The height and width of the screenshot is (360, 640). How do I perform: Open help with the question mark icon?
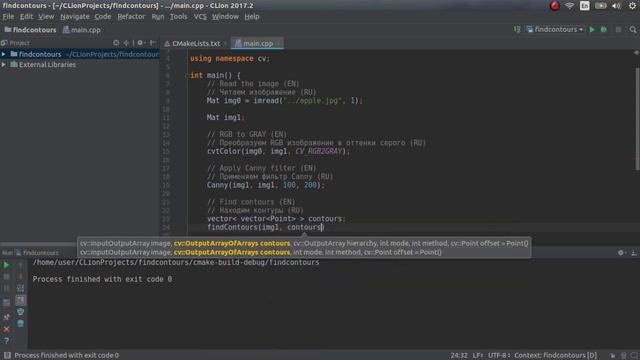[6, 341]
